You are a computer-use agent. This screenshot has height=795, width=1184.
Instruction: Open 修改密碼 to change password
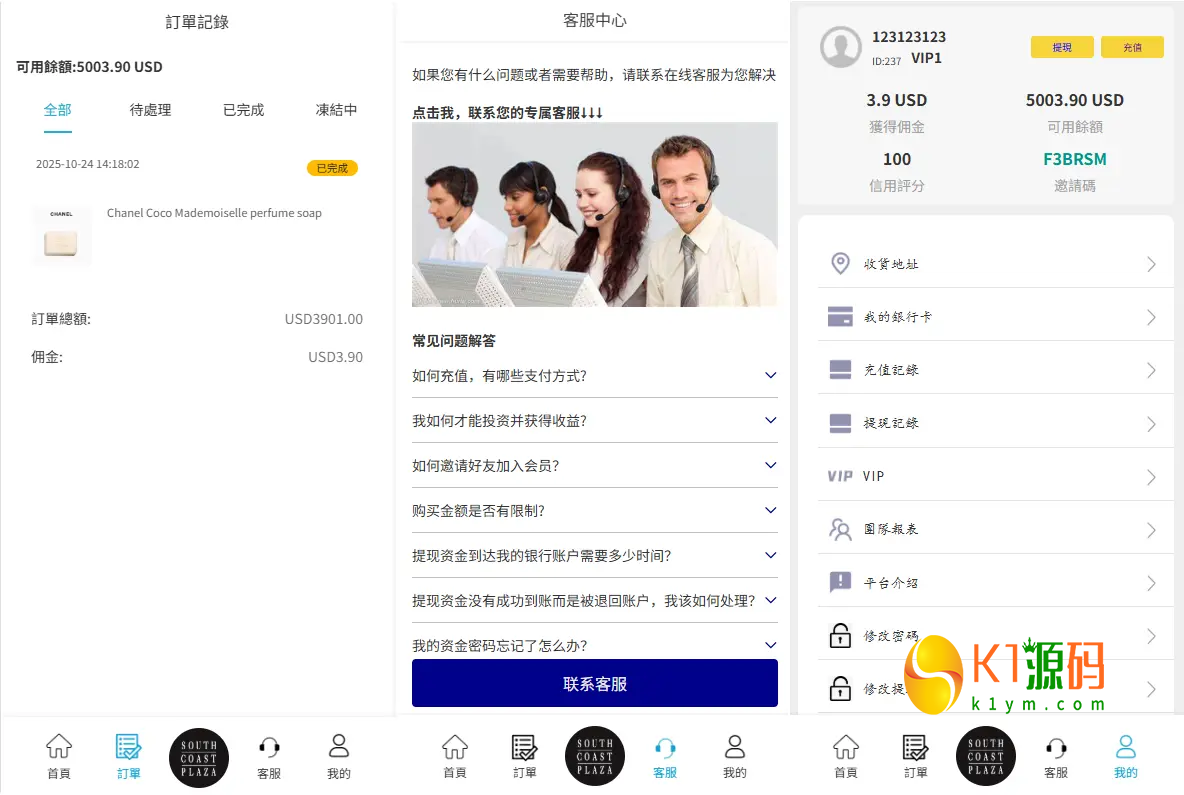(995, 635)
